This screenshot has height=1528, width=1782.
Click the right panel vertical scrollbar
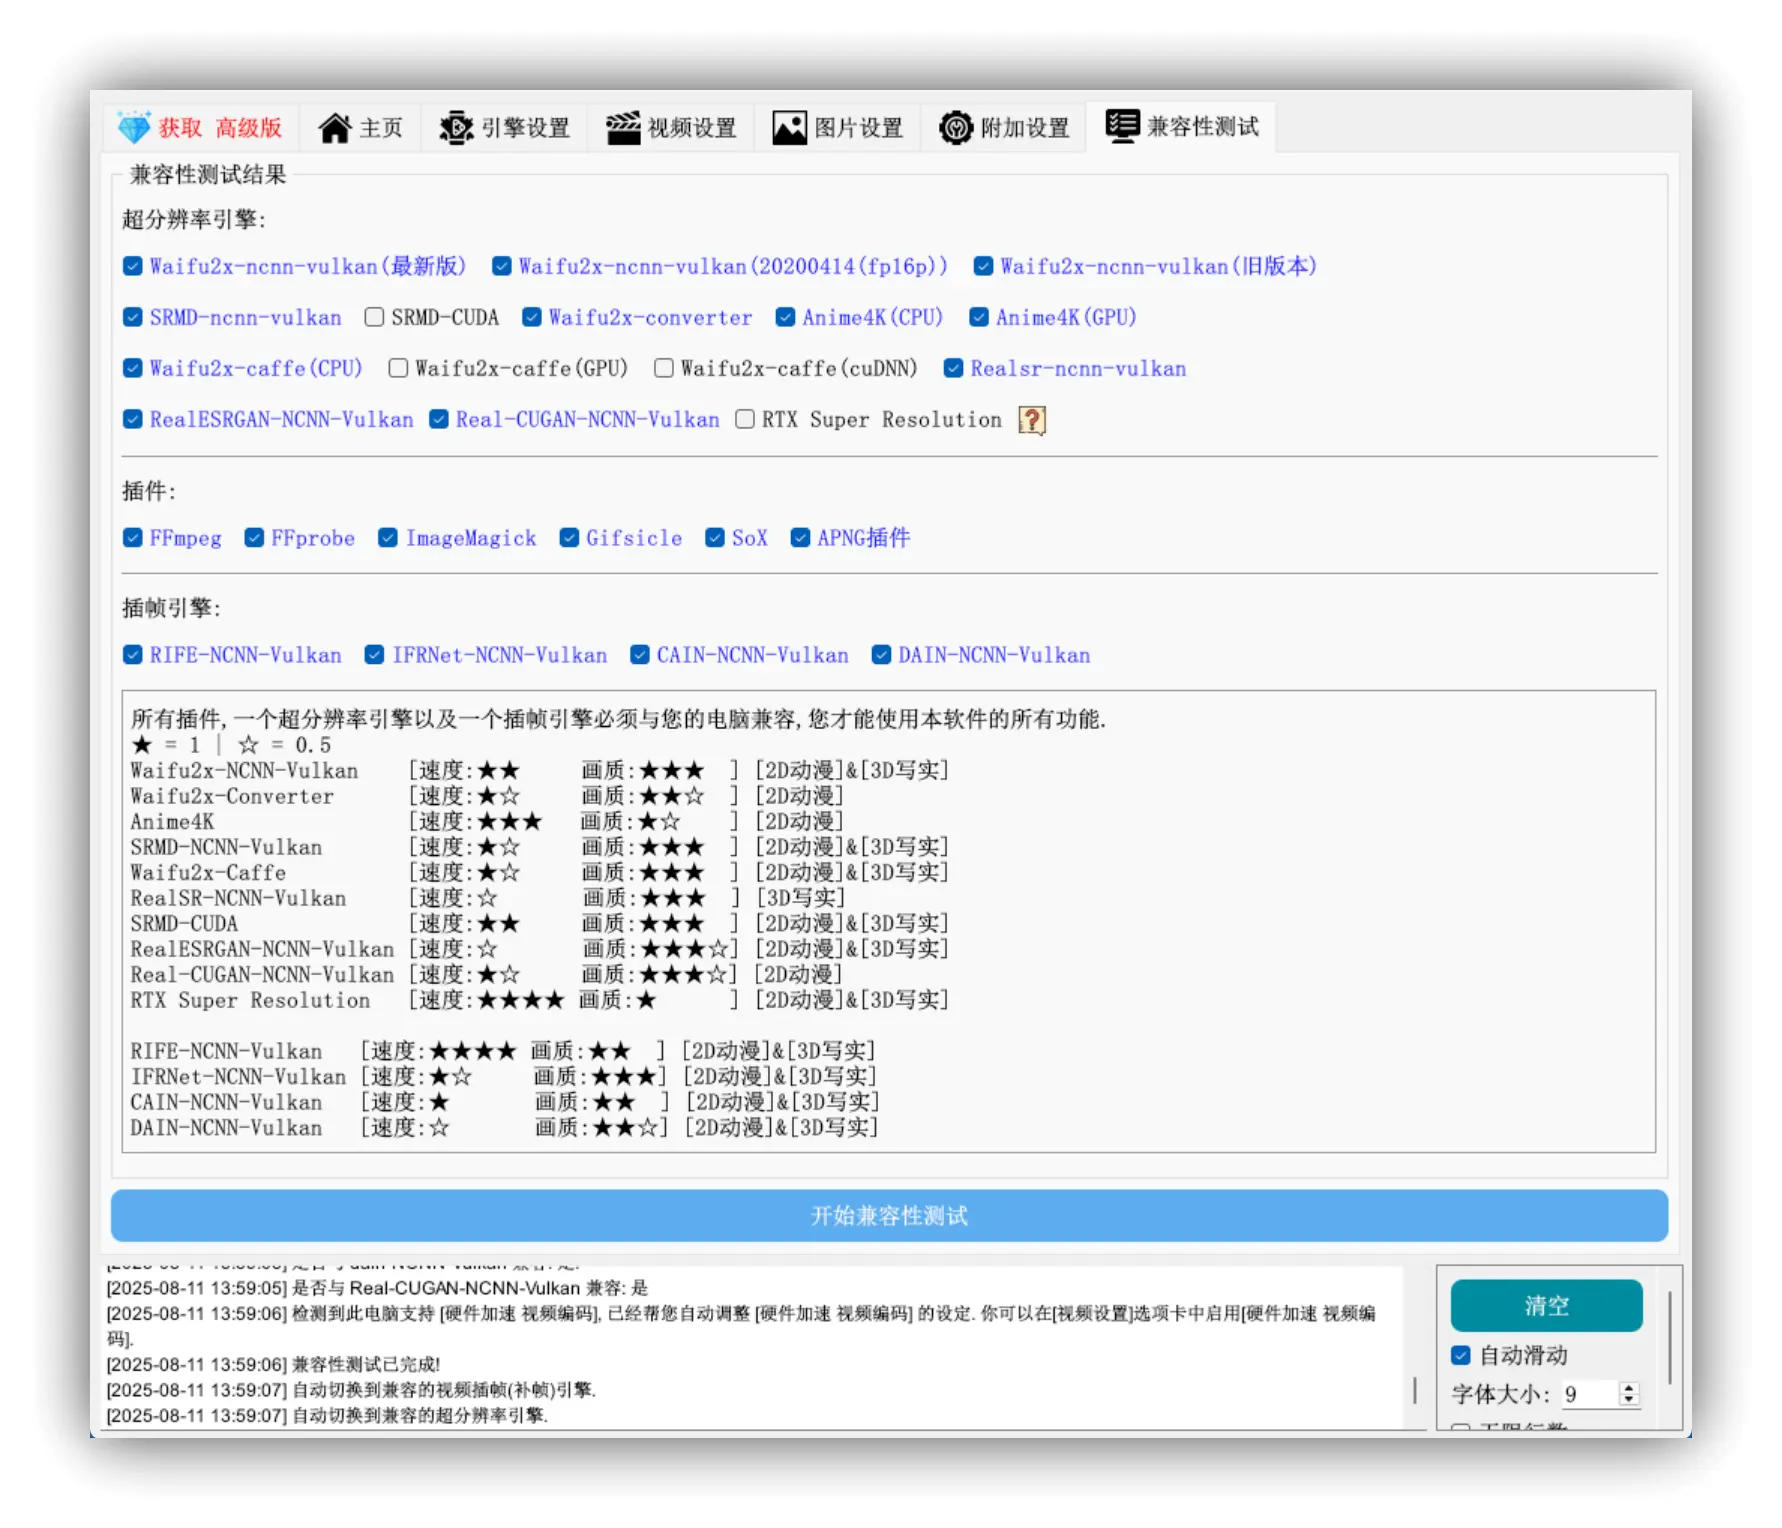tap(1669, 1337)
